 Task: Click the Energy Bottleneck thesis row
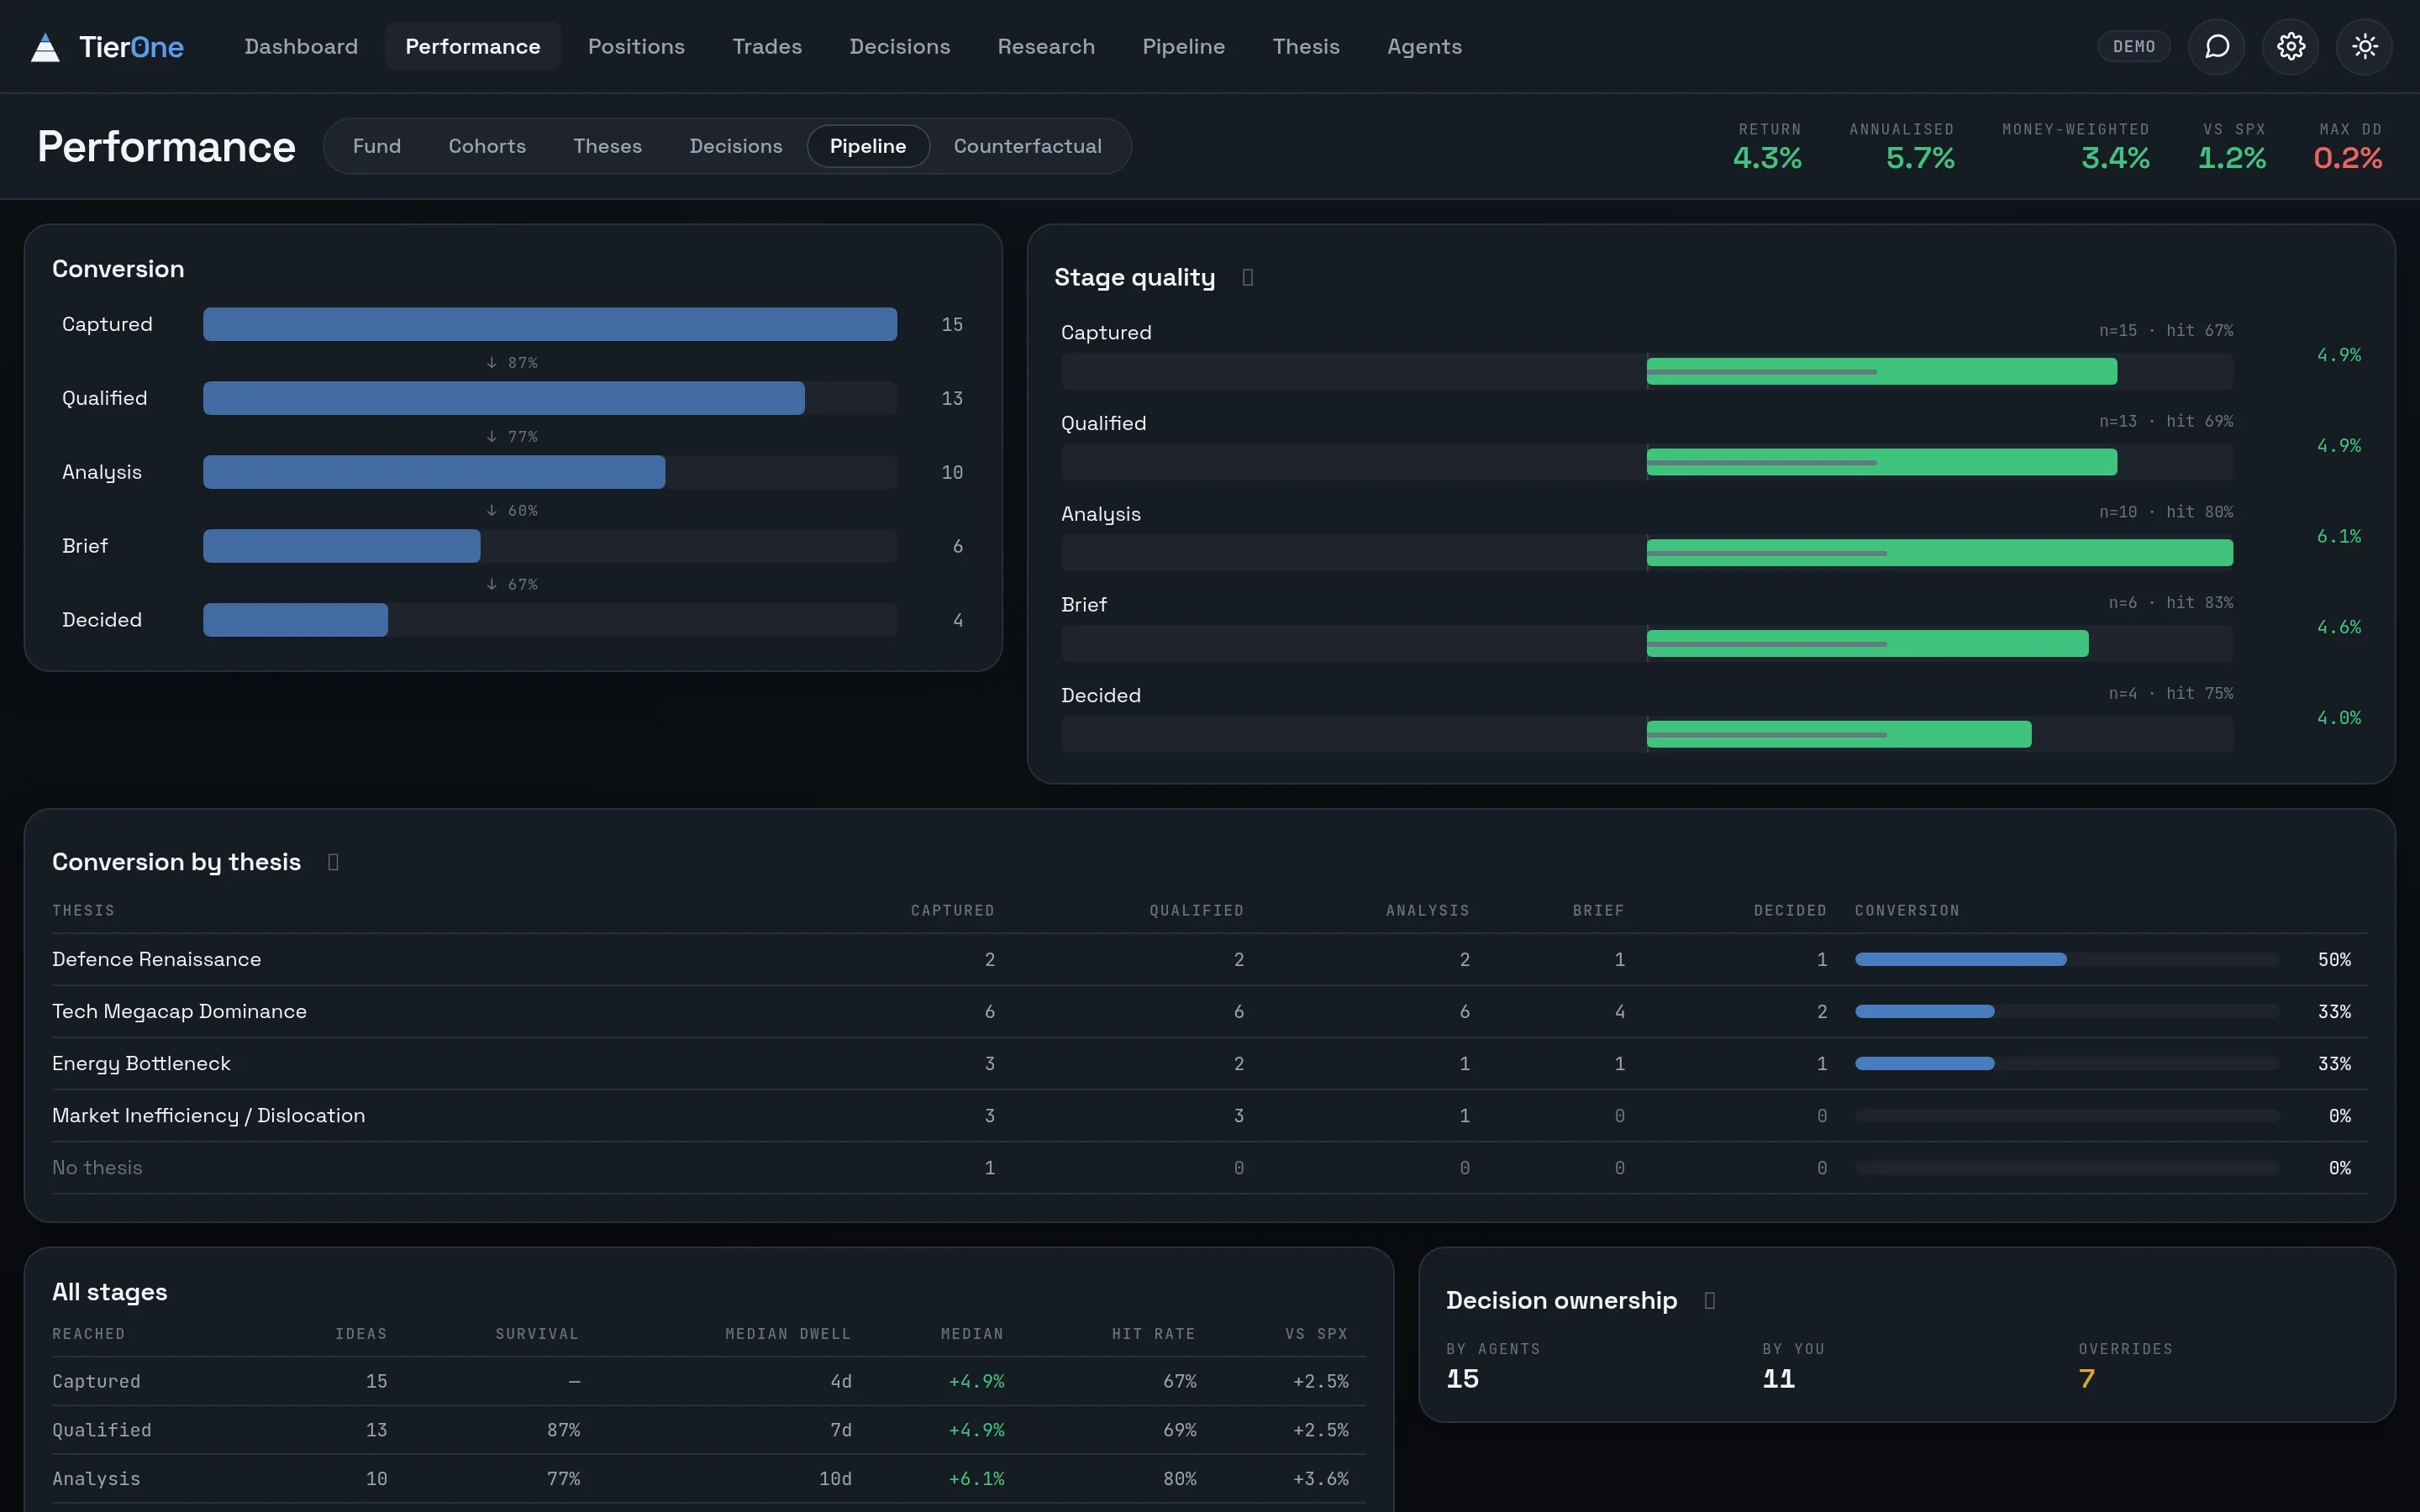pos(1209,1064)
